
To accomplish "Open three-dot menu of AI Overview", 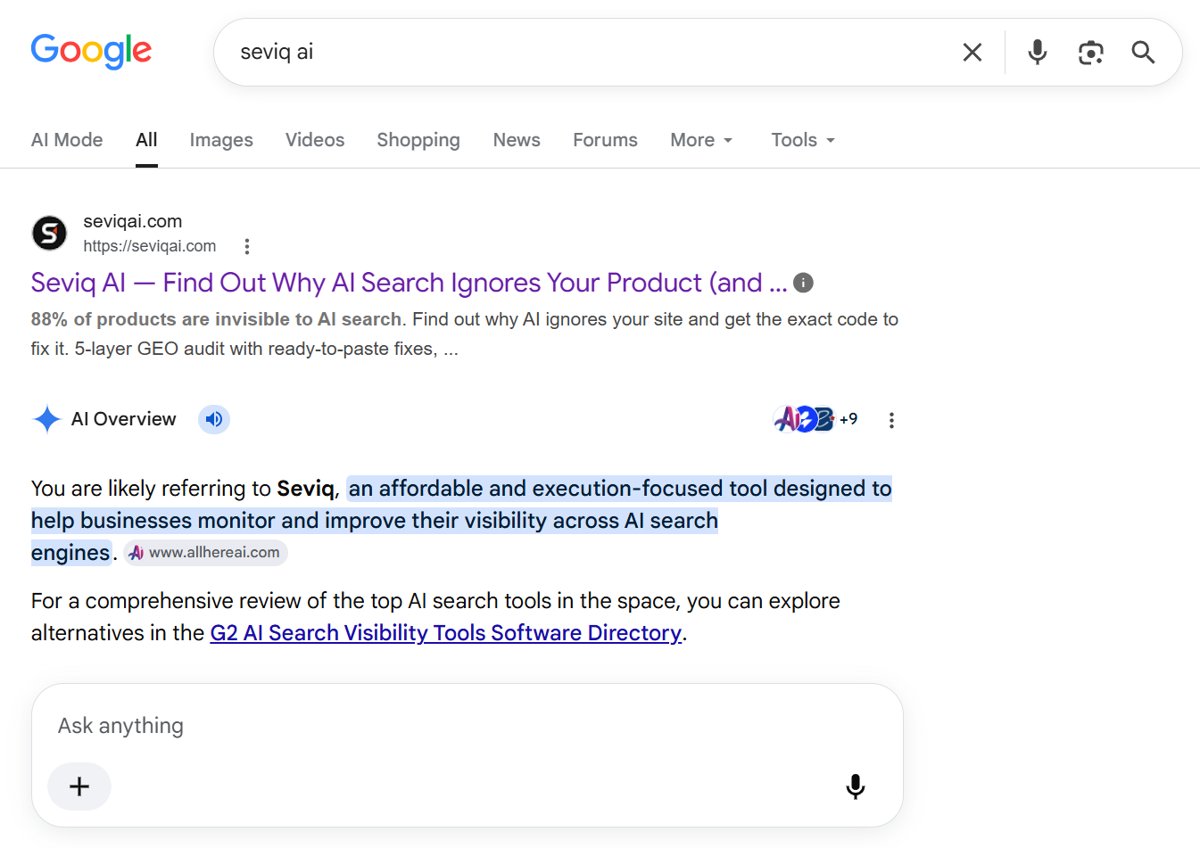I will [891, 420].
